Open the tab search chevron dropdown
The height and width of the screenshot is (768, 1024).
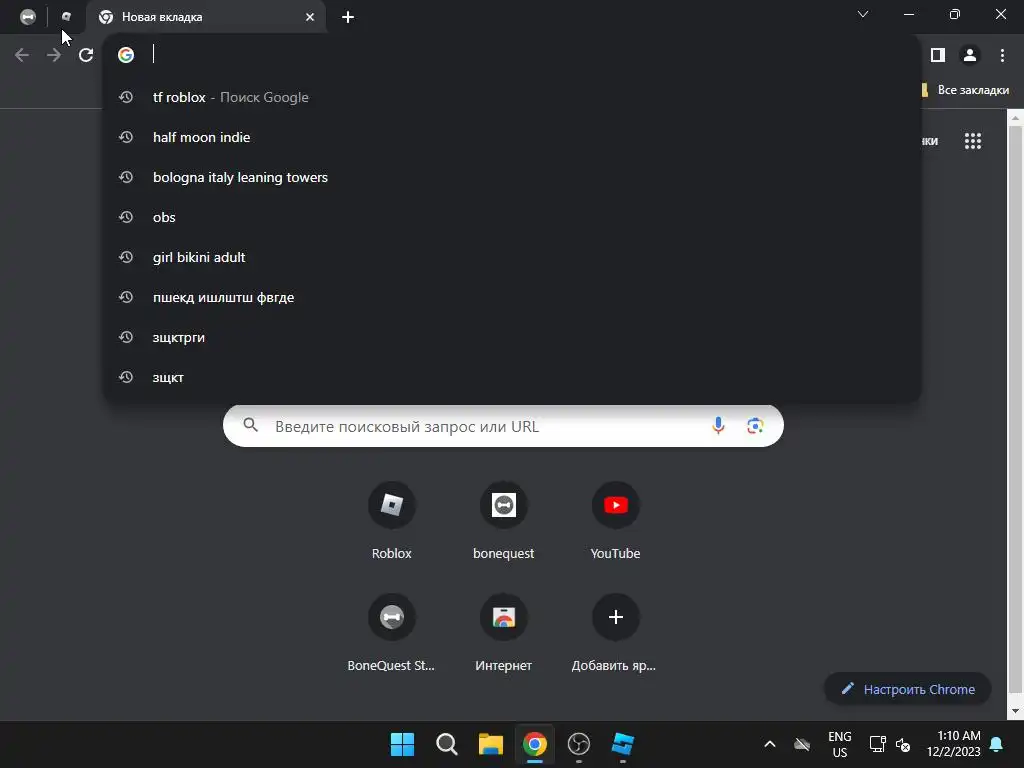pos(863,14)
